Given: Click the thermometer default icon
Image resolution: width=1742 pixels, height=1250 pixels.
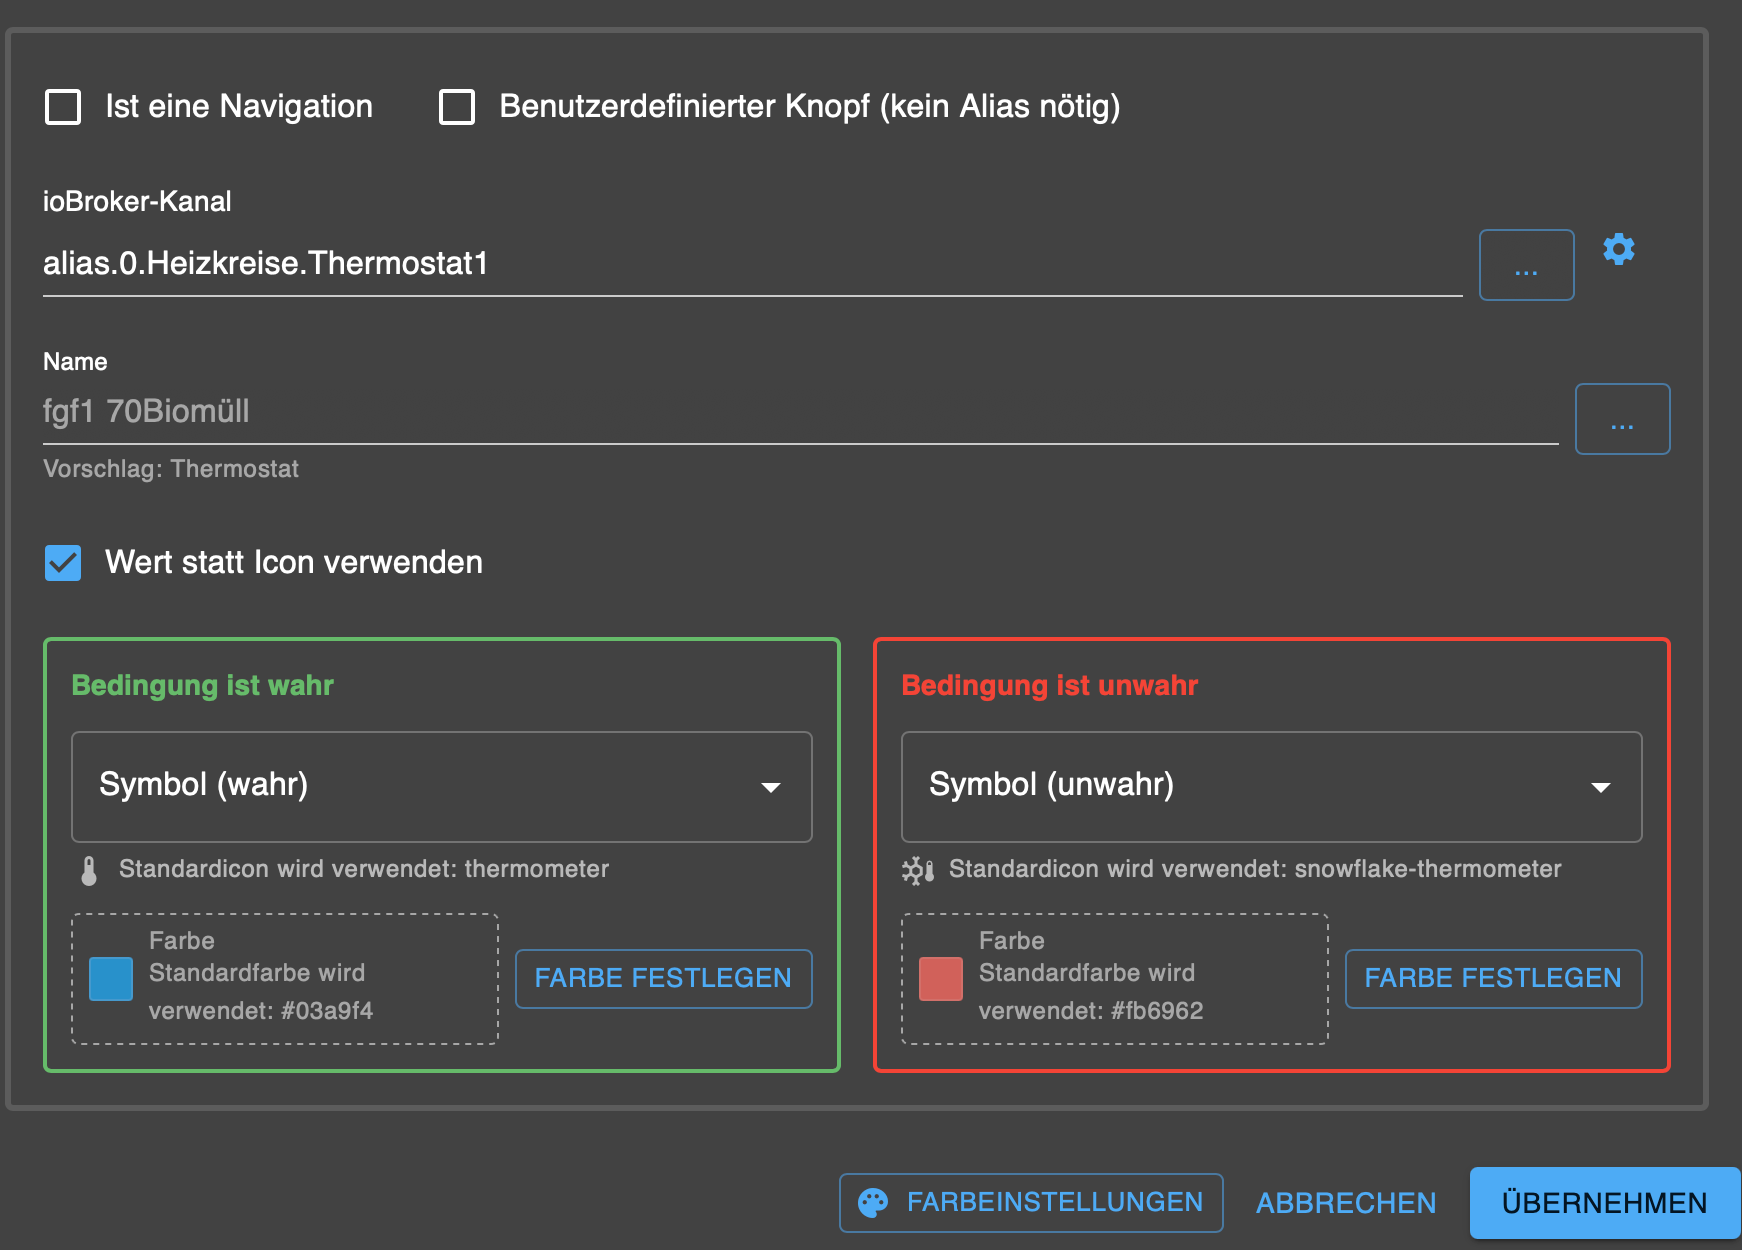Looking at the screenshot, I should [89, 871].
